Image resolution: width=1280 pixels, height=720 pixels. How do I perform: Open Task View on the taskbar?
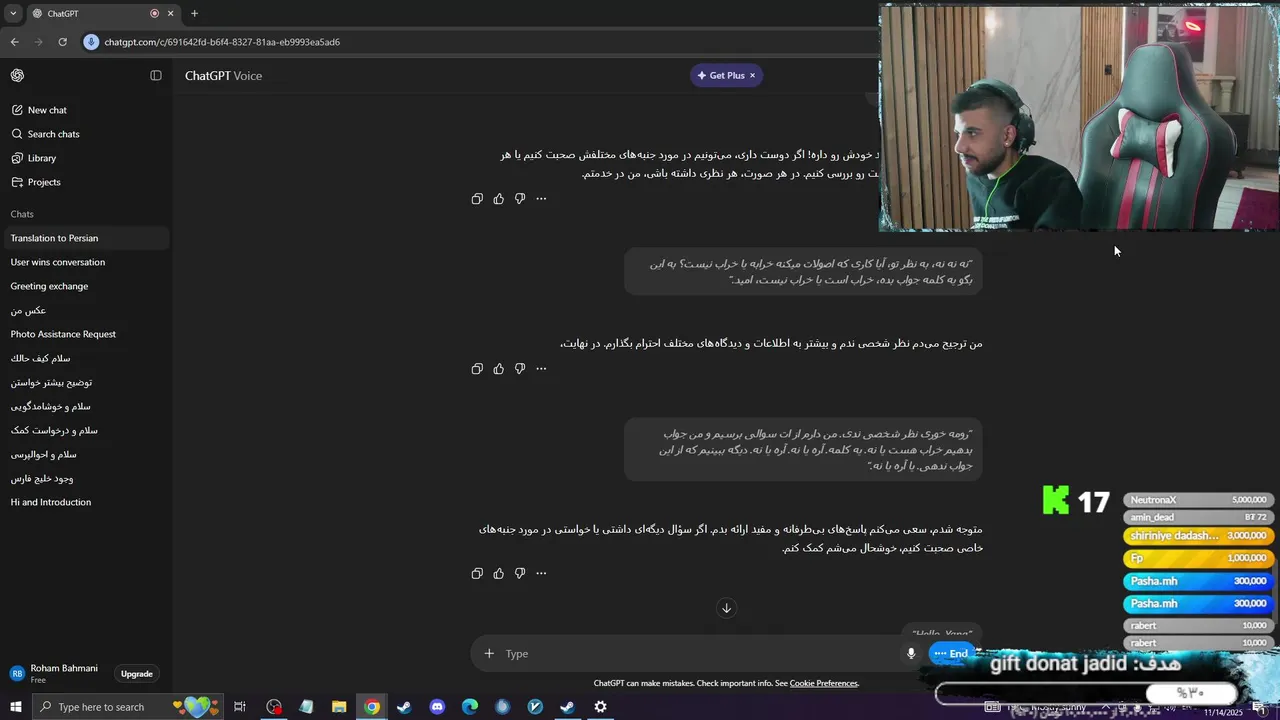[x=240, y=707]
